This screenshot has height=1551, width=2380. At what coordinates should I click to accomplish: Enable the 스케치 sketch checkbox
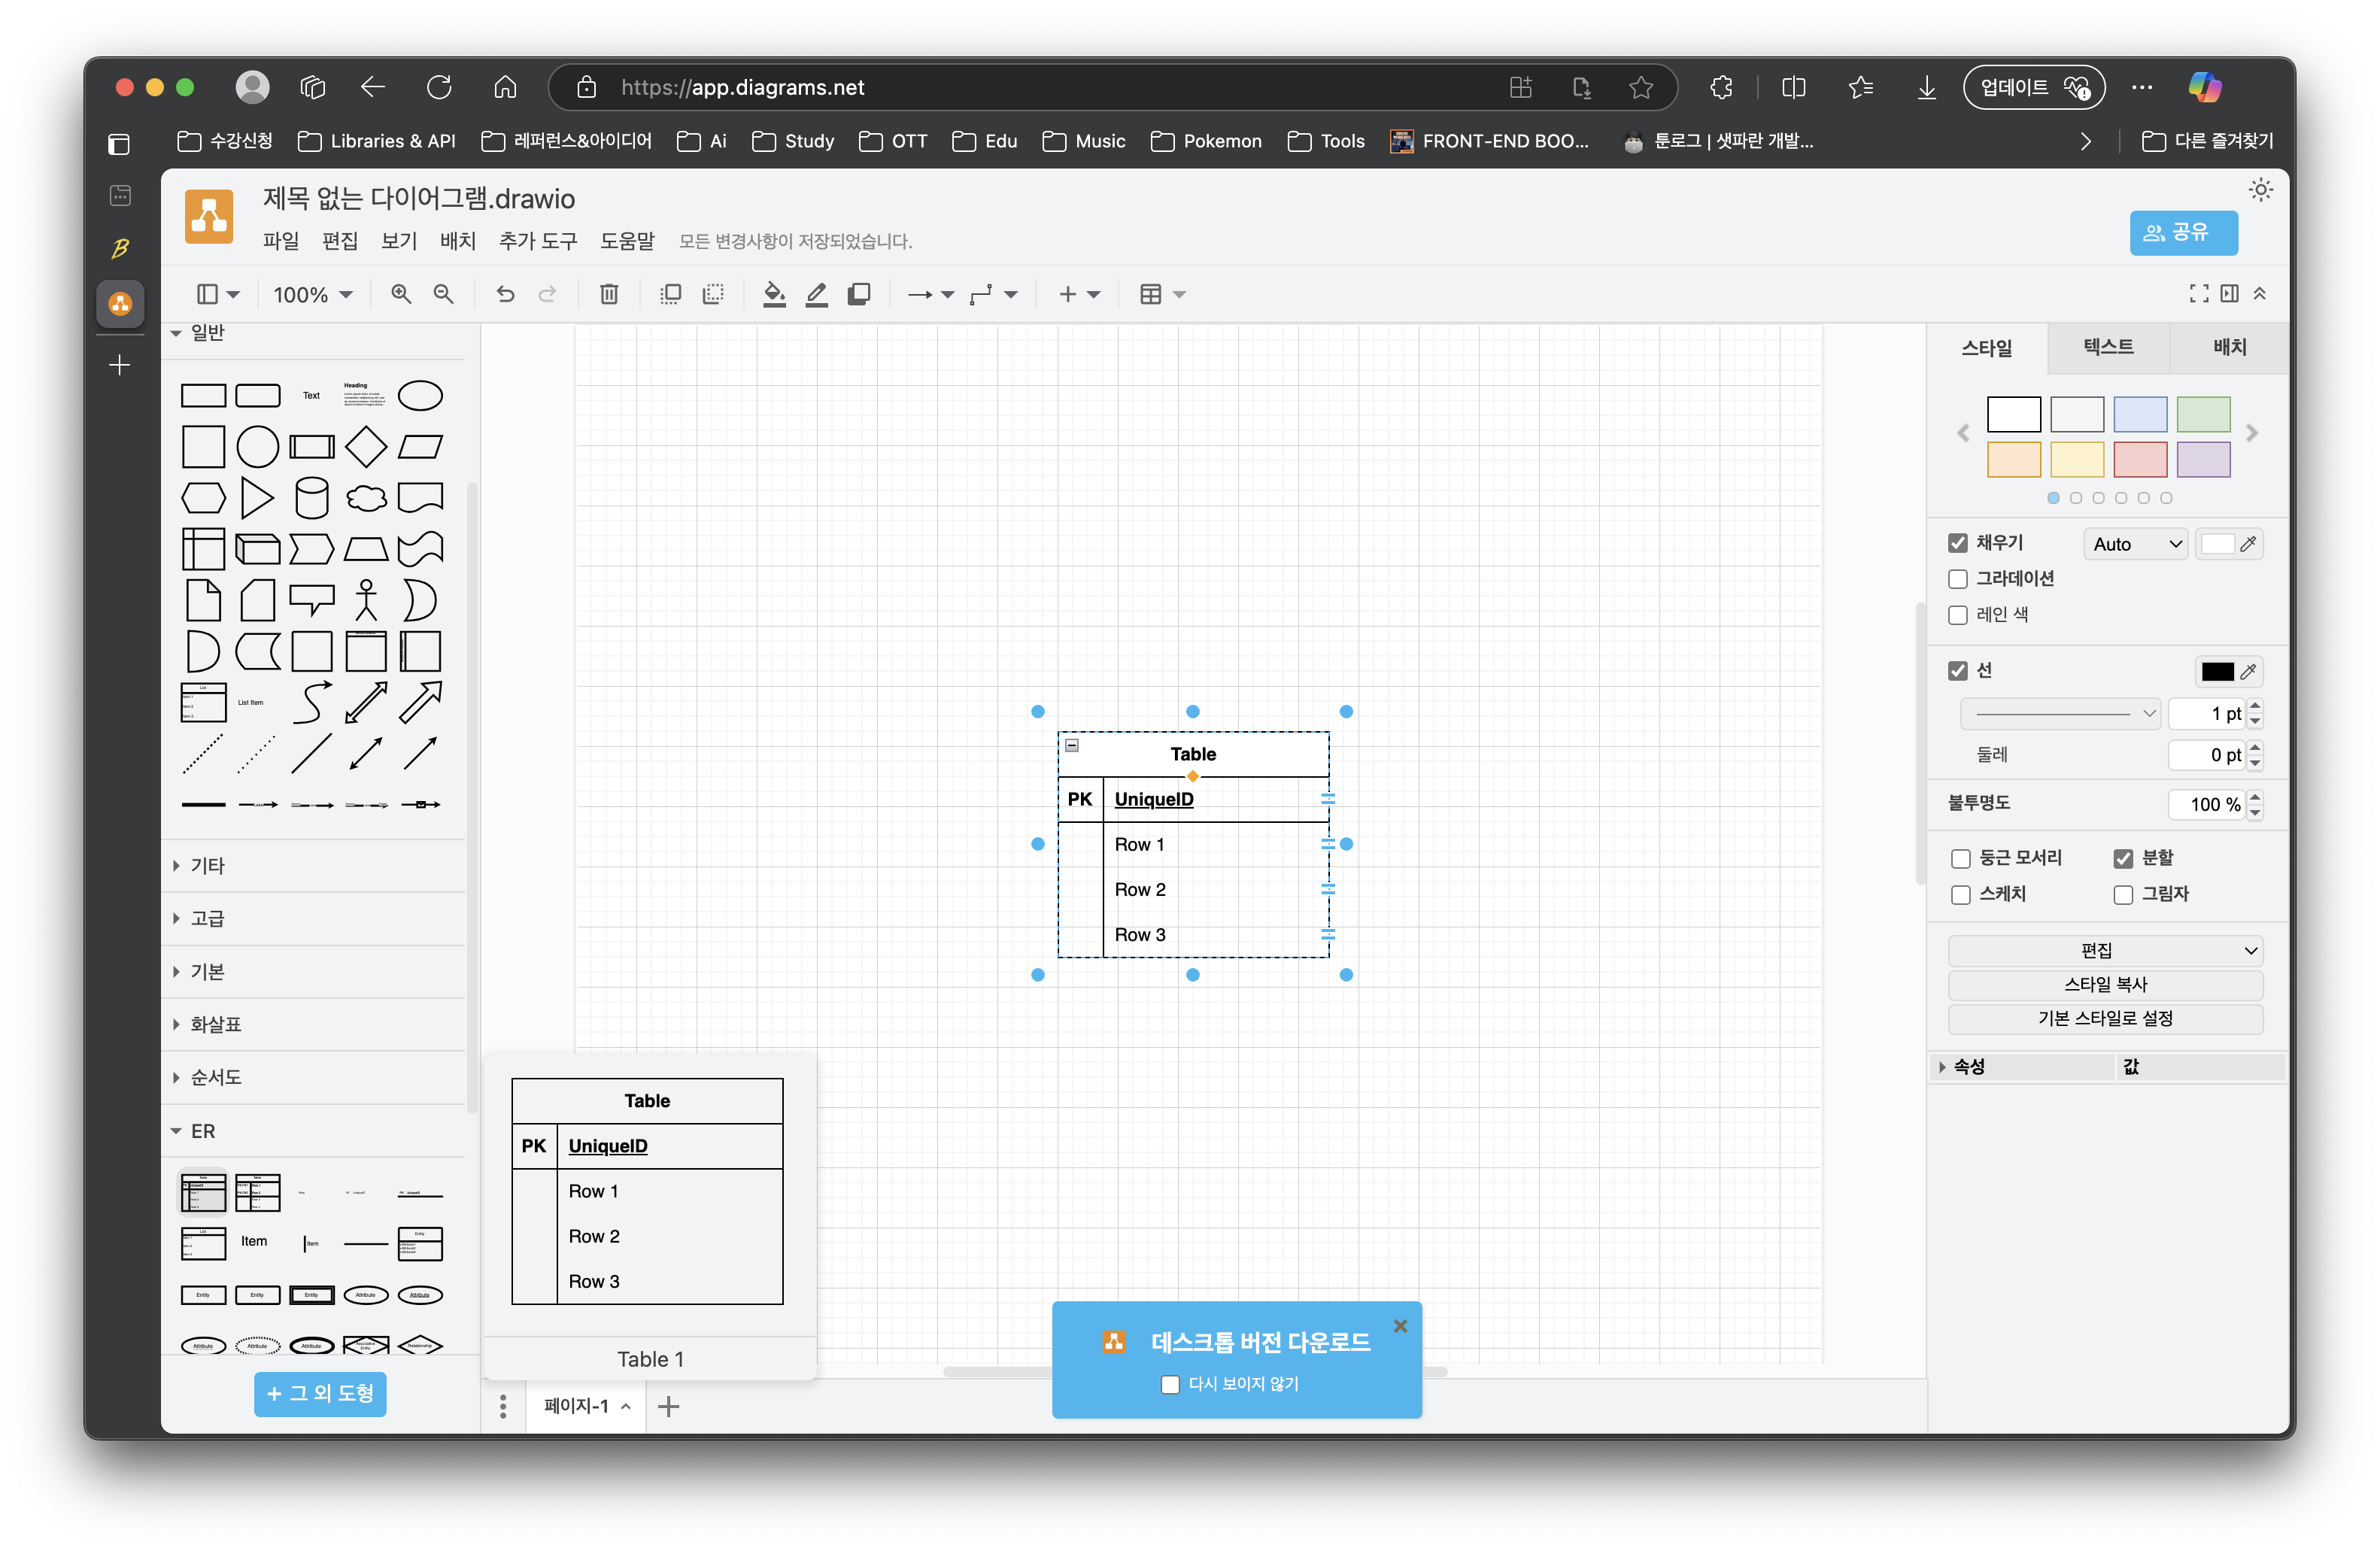[x=1961, y=895]
